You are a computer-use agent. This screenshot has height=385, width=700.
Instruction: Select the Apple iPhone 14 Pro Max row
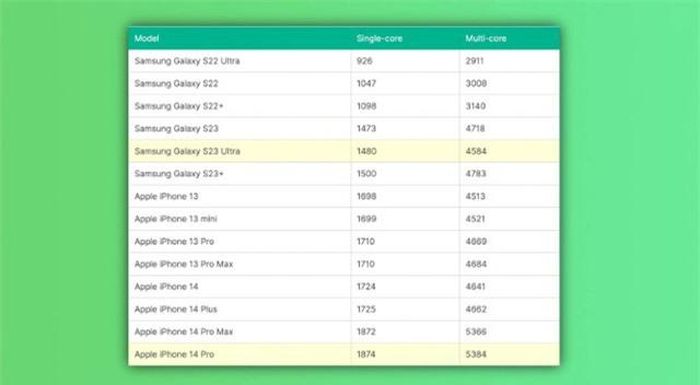[x=344, y=331]
